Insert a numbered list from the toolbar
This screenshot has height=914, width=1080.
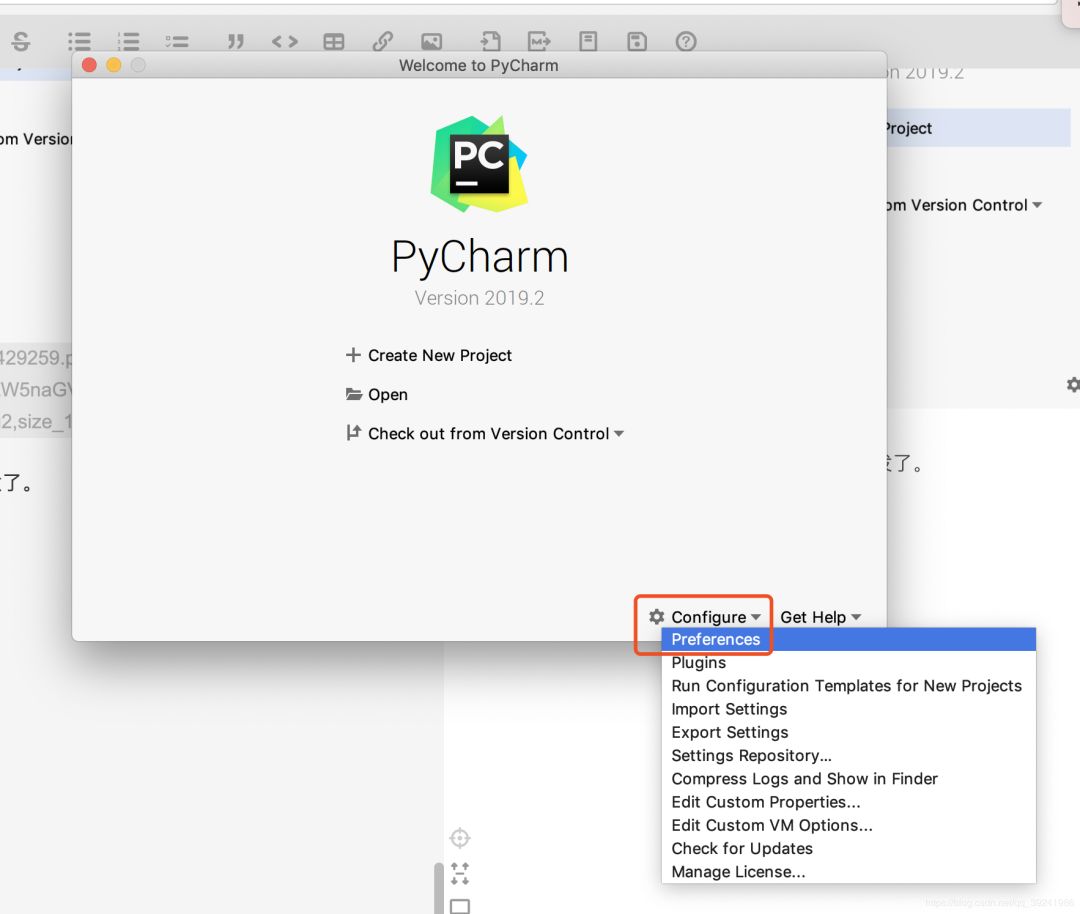coord(128,41)
